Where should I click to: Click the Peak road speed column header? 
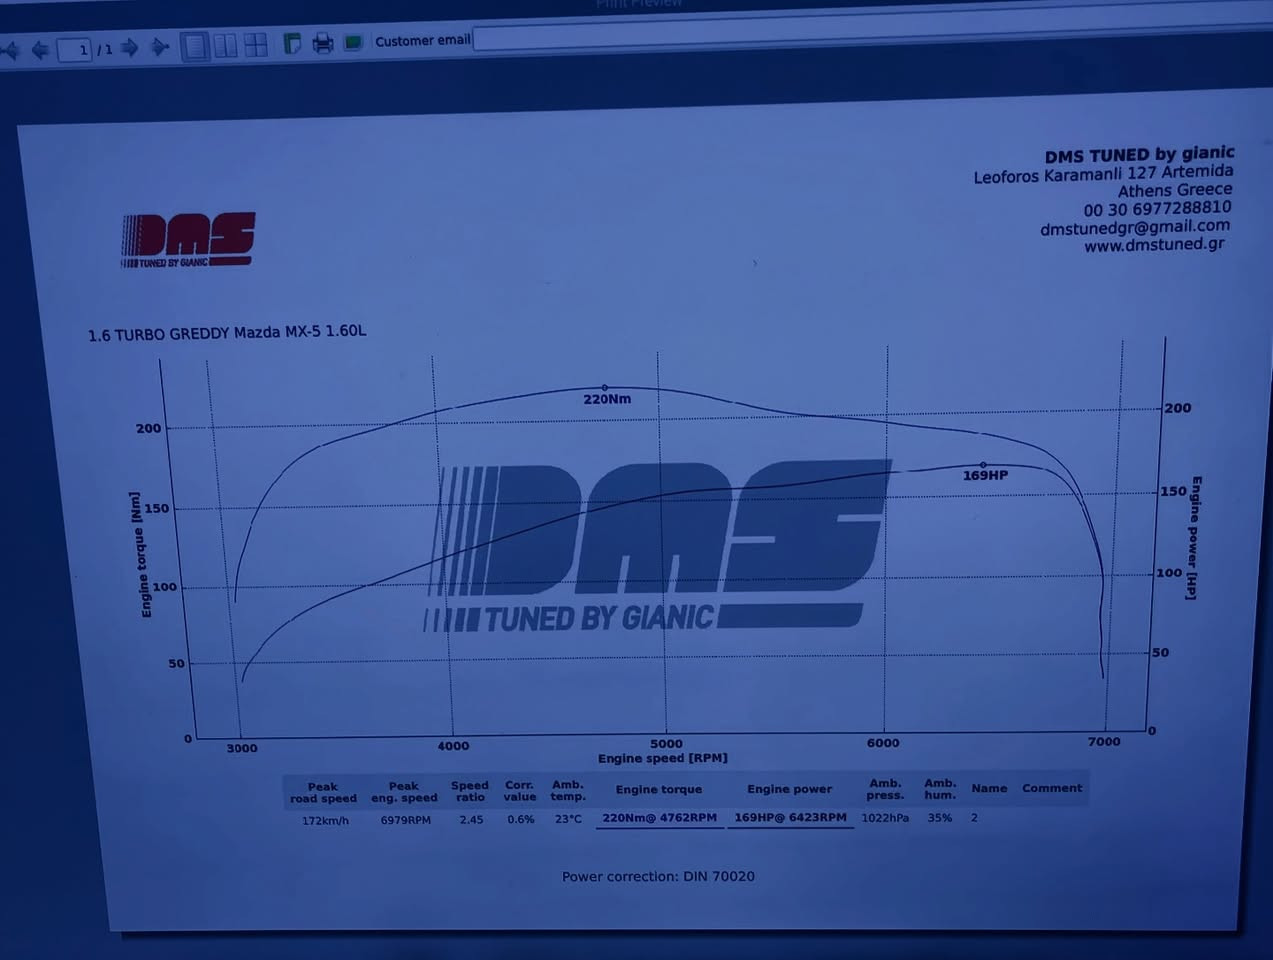pos(323,793)
